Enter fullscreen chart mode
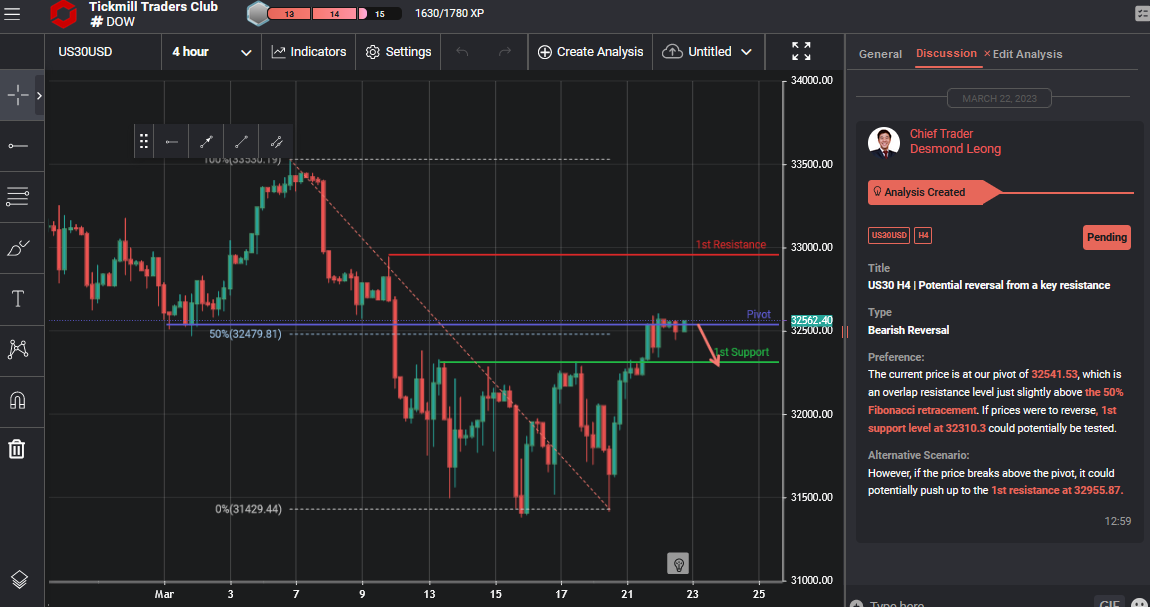Screen dimensions: 1150x607 pos(802,51)
